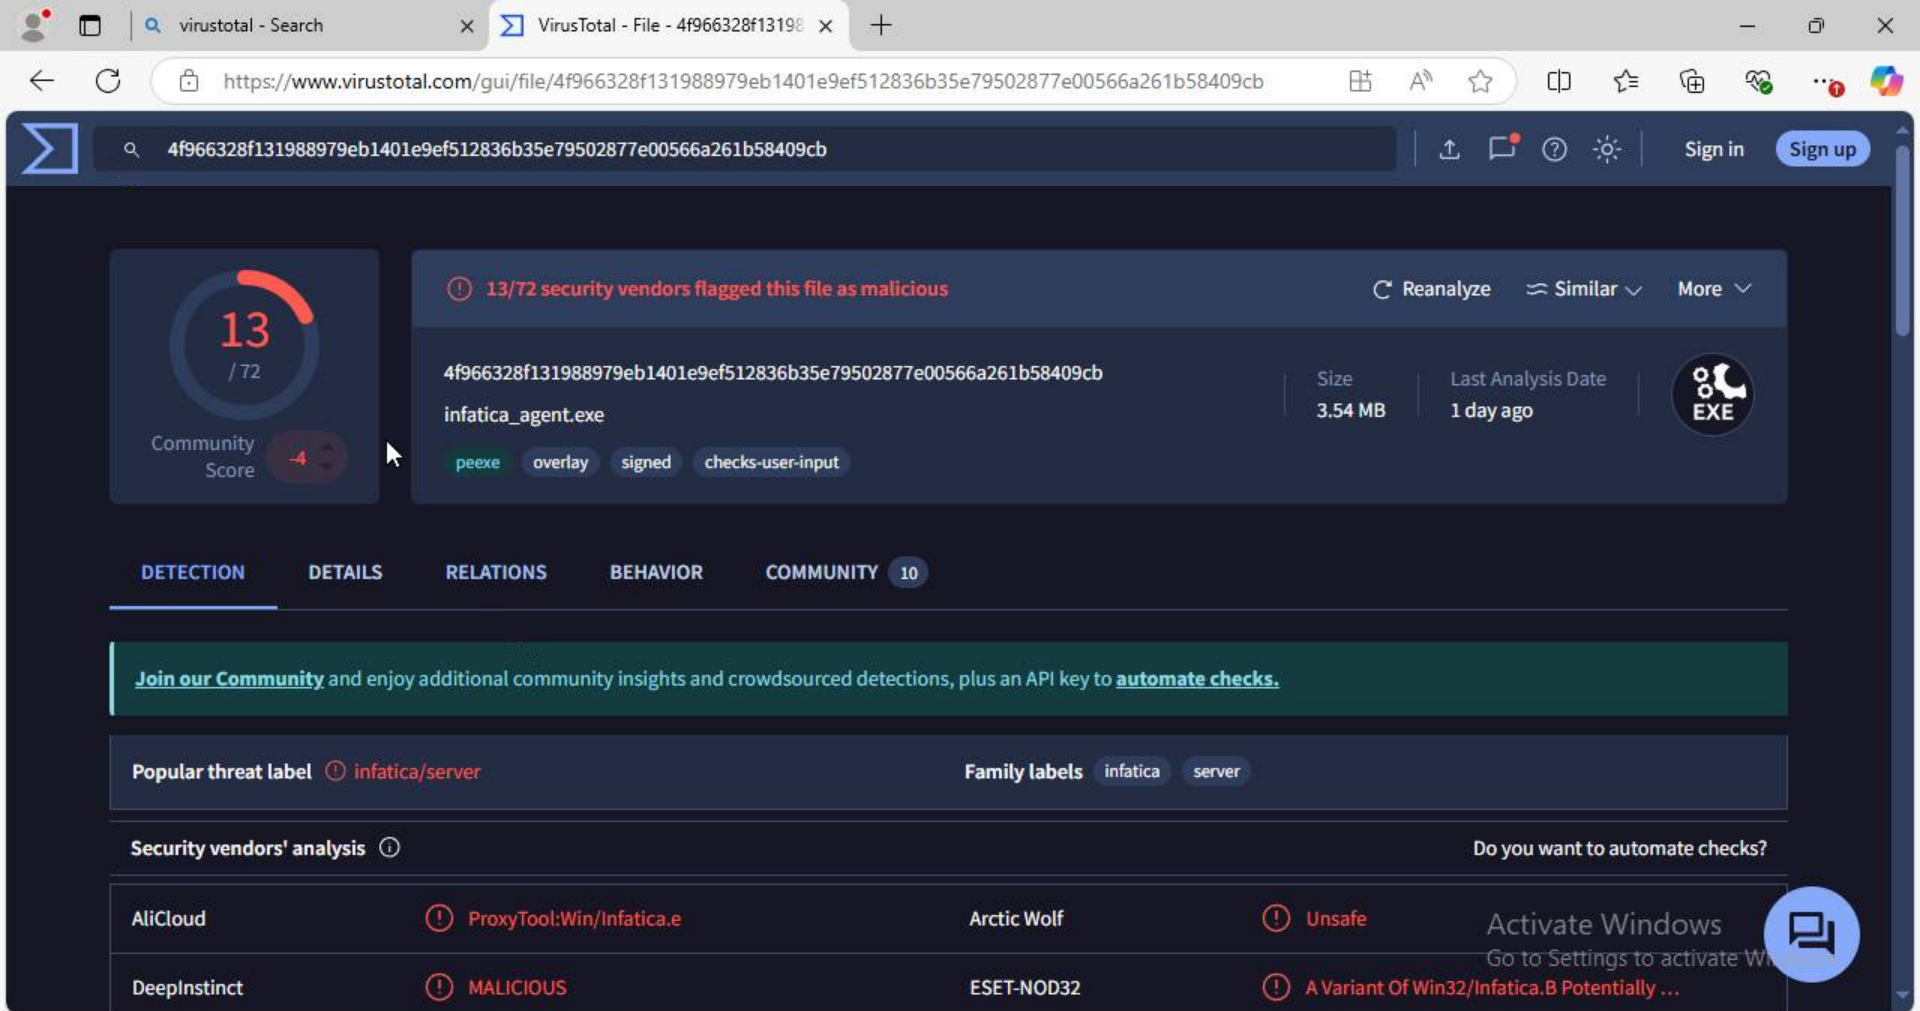Click the signed tag
Image resolution: width=1920 pixels, height=1011 pixels.
tap(646, 462)
